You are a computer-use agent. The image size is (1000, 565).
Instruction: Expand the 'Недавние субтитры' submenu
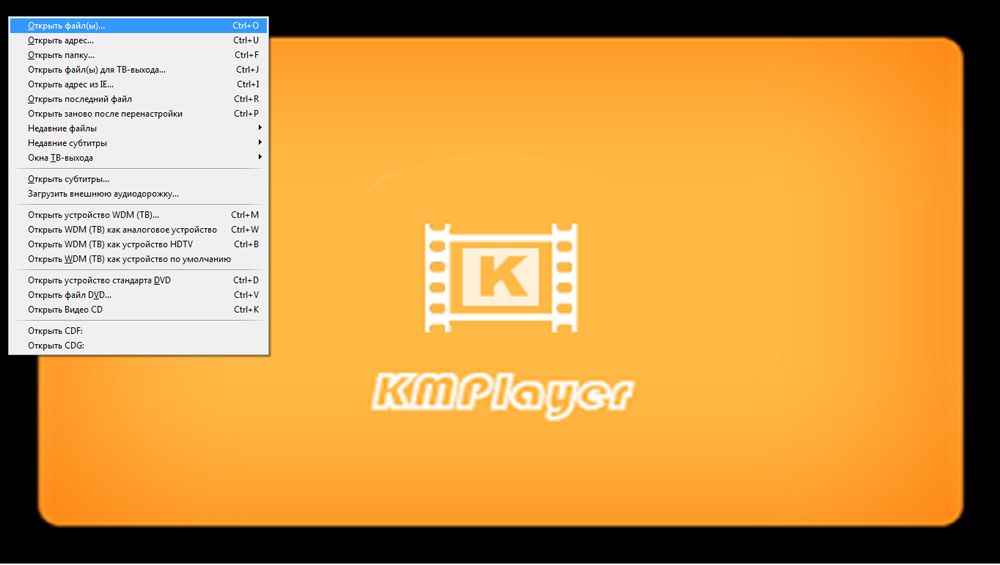point(138,143)
